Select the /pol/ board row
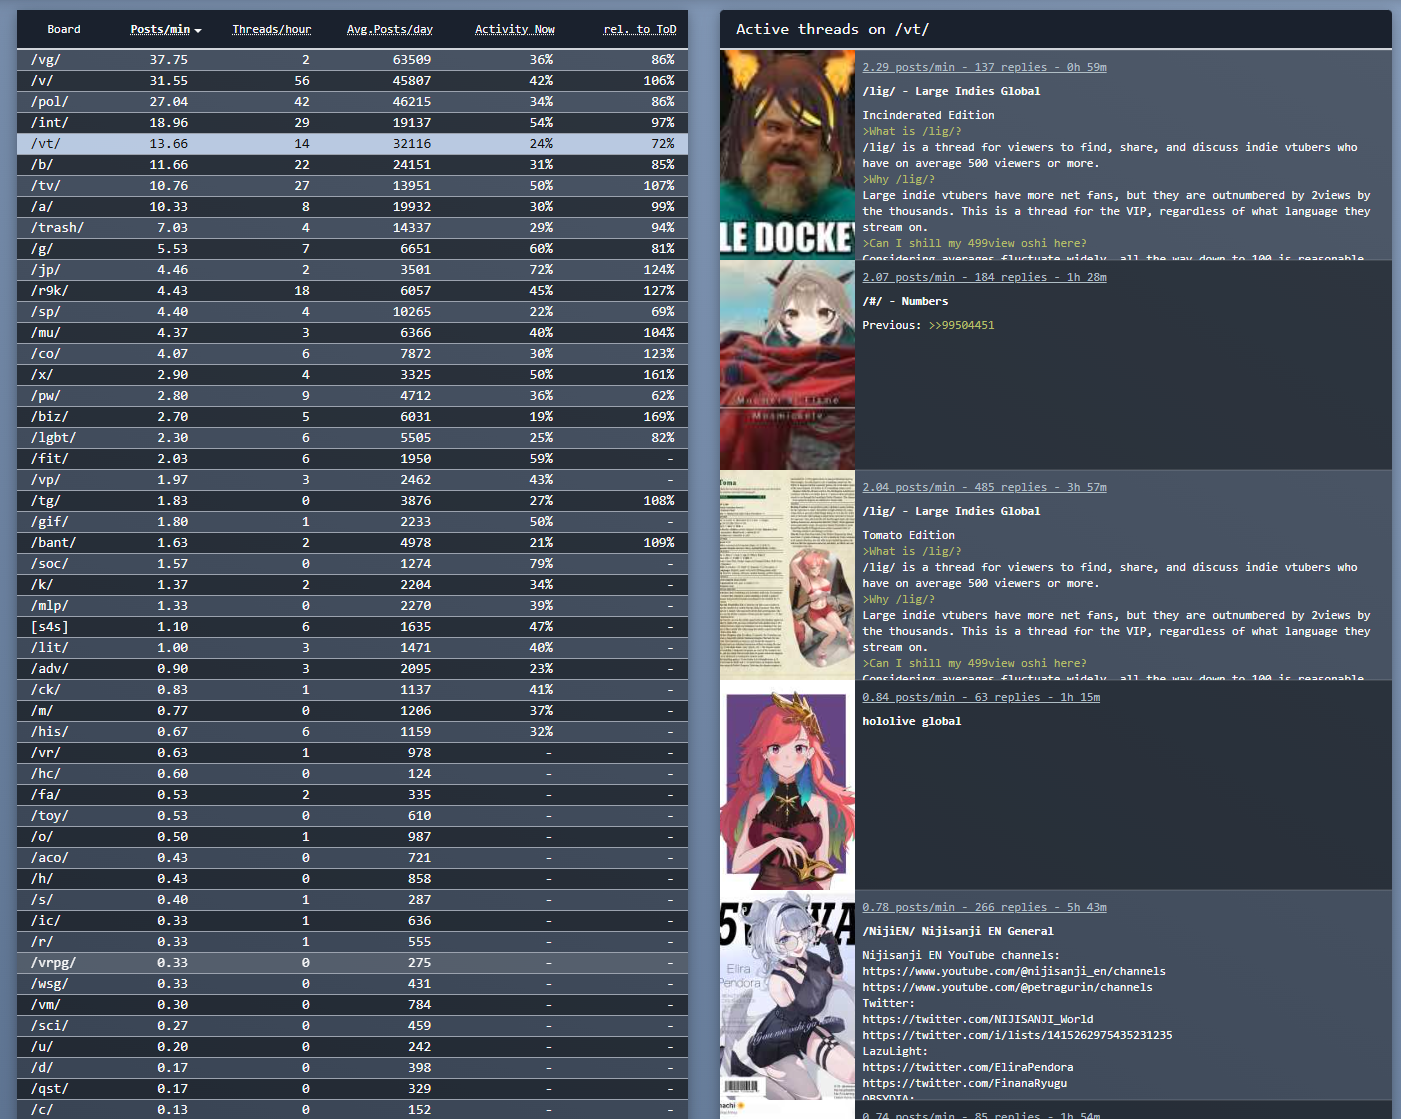This screenshot has height=1119, width=1401. (352, 102)
